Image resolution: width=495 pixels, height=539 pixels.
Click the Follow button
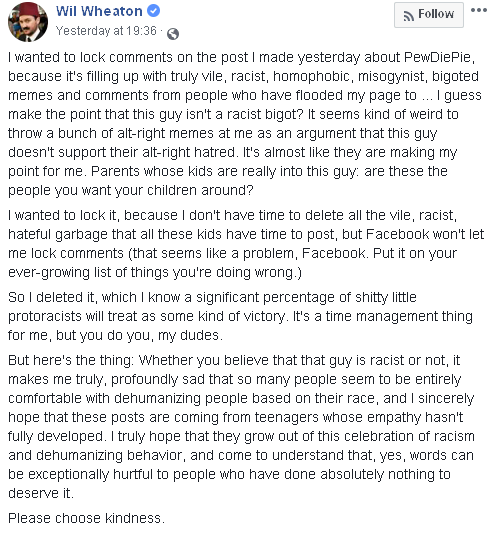pyautogui.click(x=429, y=14)
